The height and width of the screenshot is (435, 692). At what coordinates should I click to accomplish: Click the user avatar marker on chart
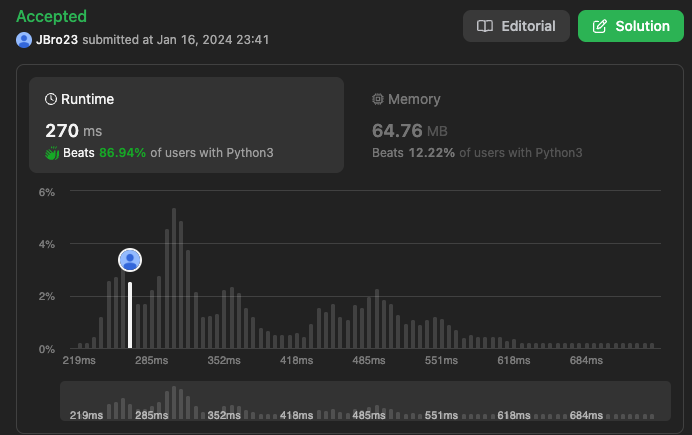click(130, 260)
